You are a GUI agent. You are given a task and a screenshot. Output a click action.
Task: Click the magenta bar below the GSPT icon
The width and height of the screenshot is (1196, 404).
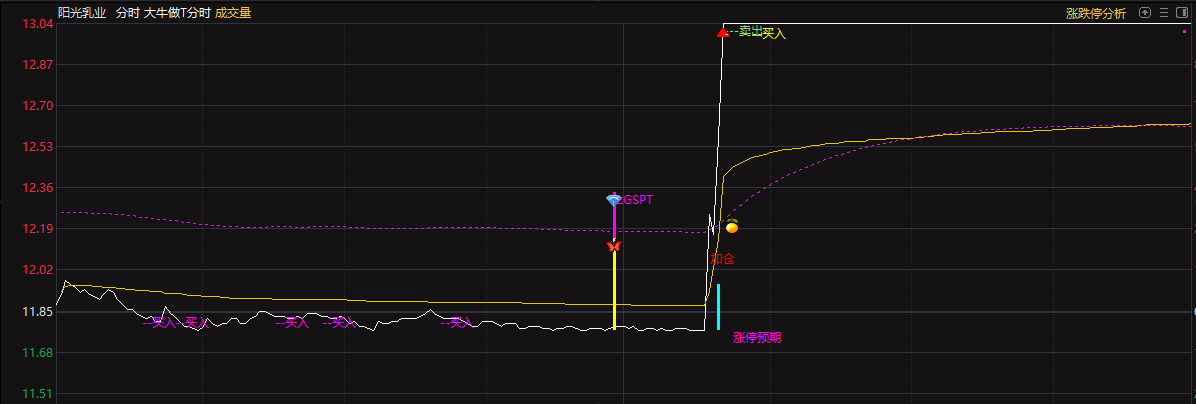click(614, 223)
